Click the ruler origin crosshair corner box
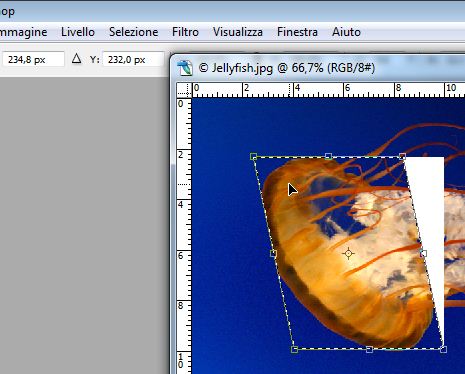The width and height of the screenshot is (465, 374). pos(184,90)
